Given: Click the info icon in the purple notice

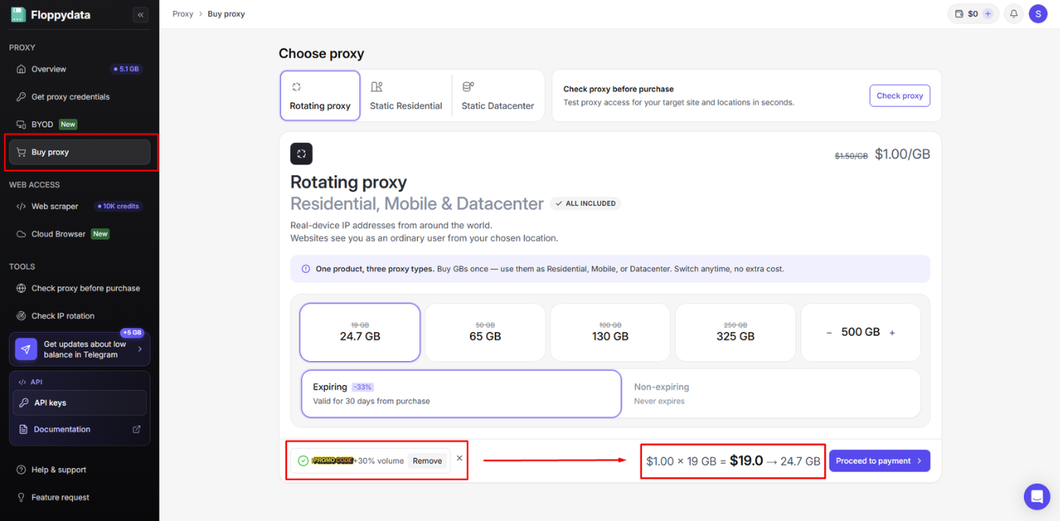Looking at the screenshot, I should (x=306, y=269).
